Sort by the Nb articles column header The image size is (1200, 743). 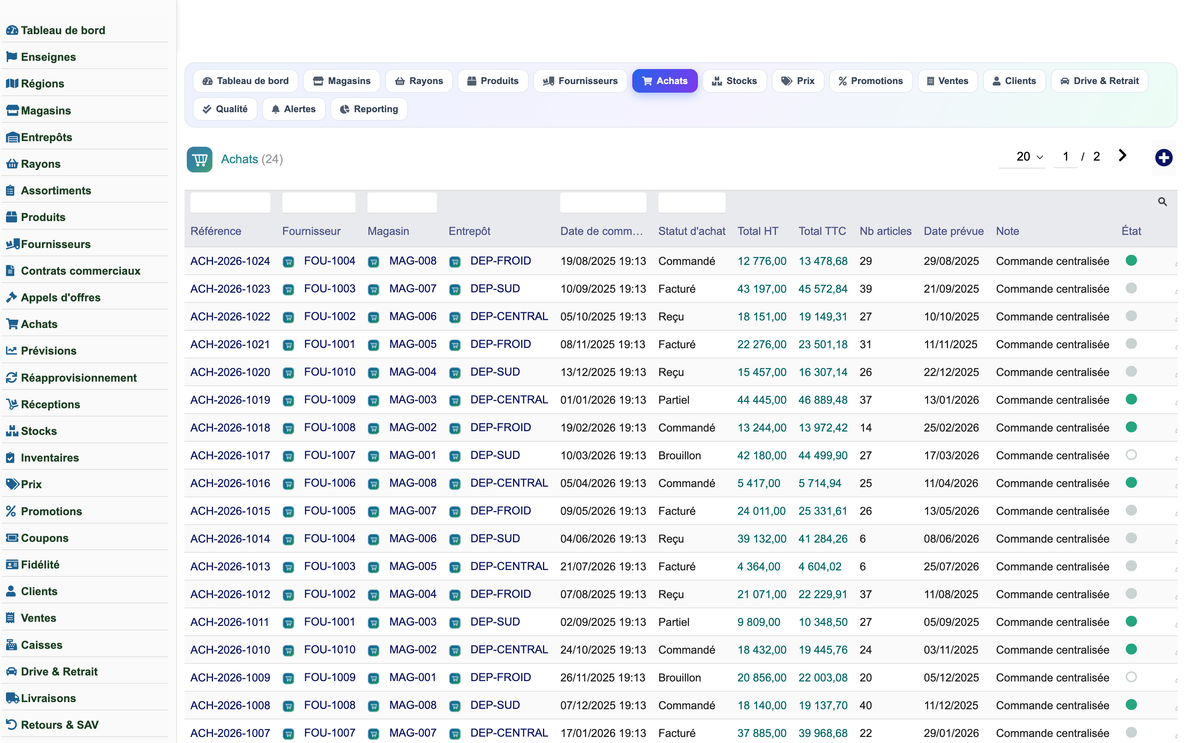pyautogui.click(x=885, y=231)
